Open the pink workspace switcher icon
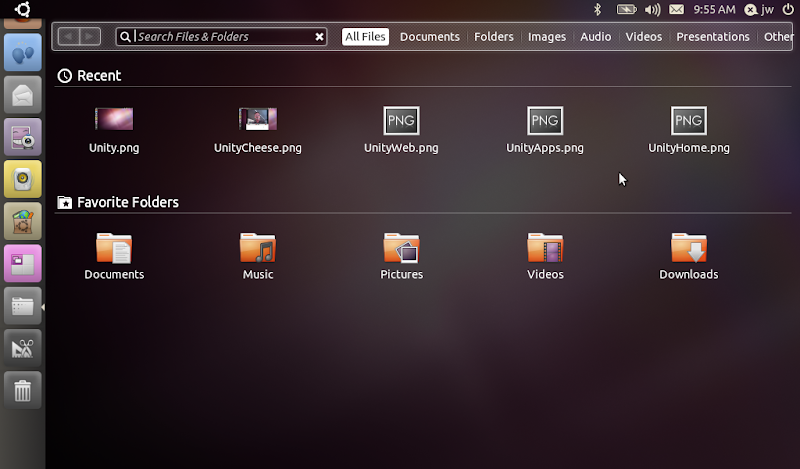Image resolution: width=800 pixels, height=469 pixels. point(23,264)
